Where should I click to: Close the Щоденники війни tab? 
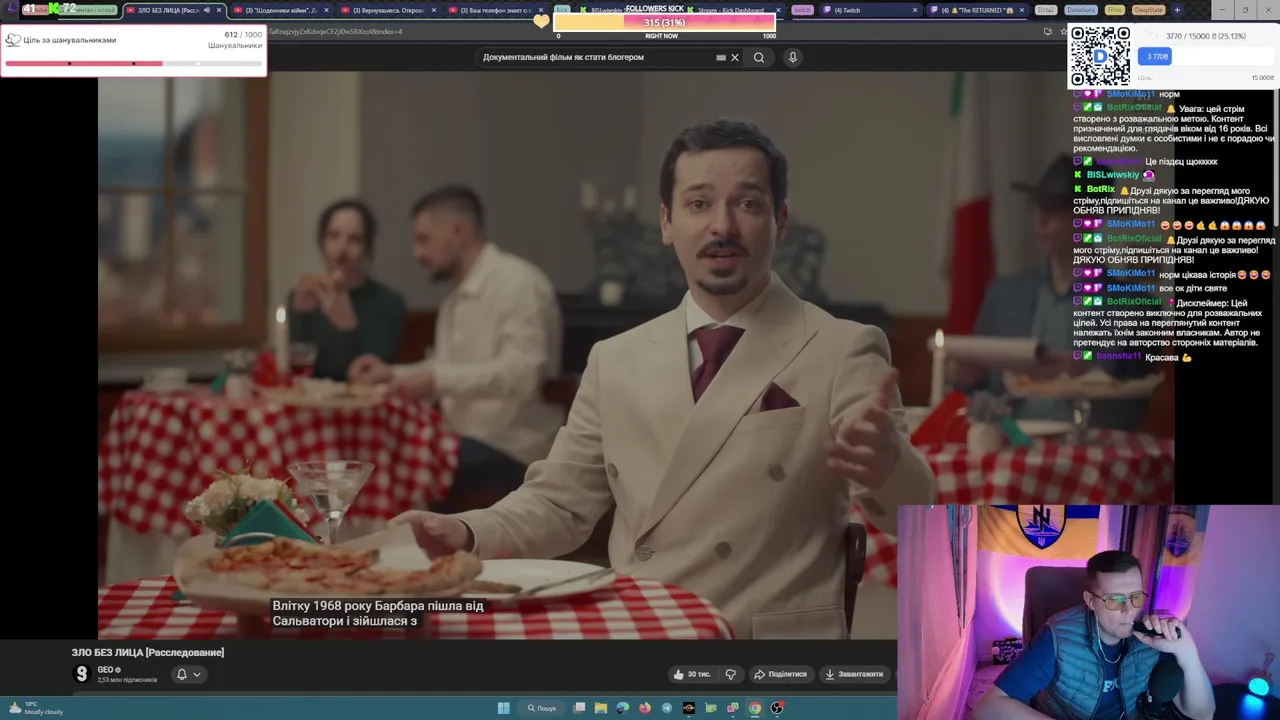pos(326,10)
